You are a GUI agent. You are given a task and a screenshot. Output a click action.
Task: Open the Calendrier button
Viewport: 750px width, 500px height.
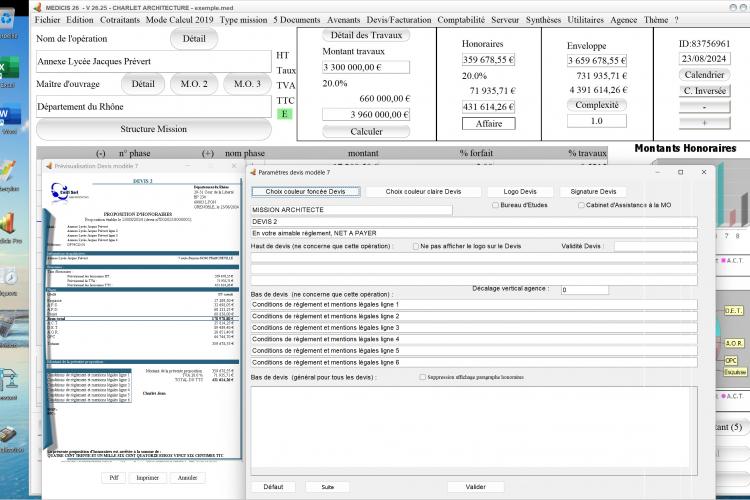[x=705, y=75]
